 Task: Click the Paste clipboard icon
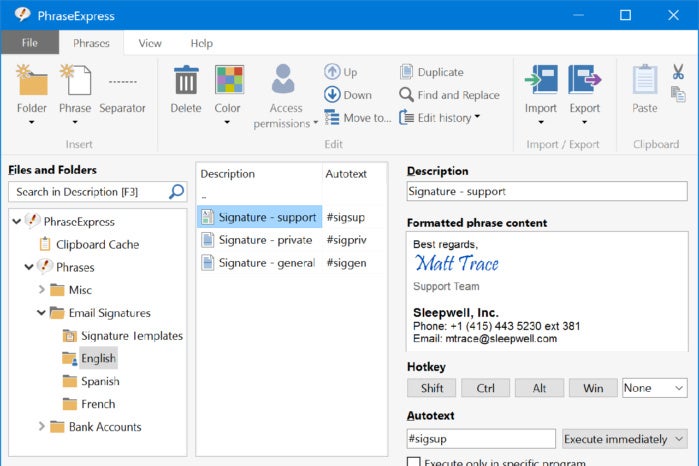[645, 79]
